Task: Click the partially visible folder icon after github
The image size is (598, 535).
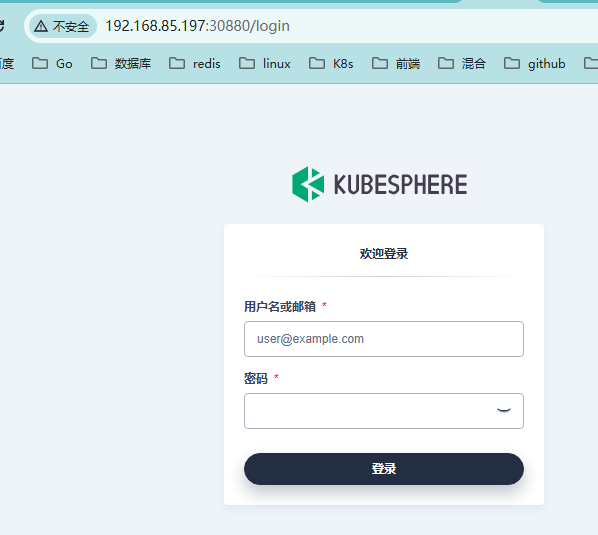Action: [x=591, y=63]
